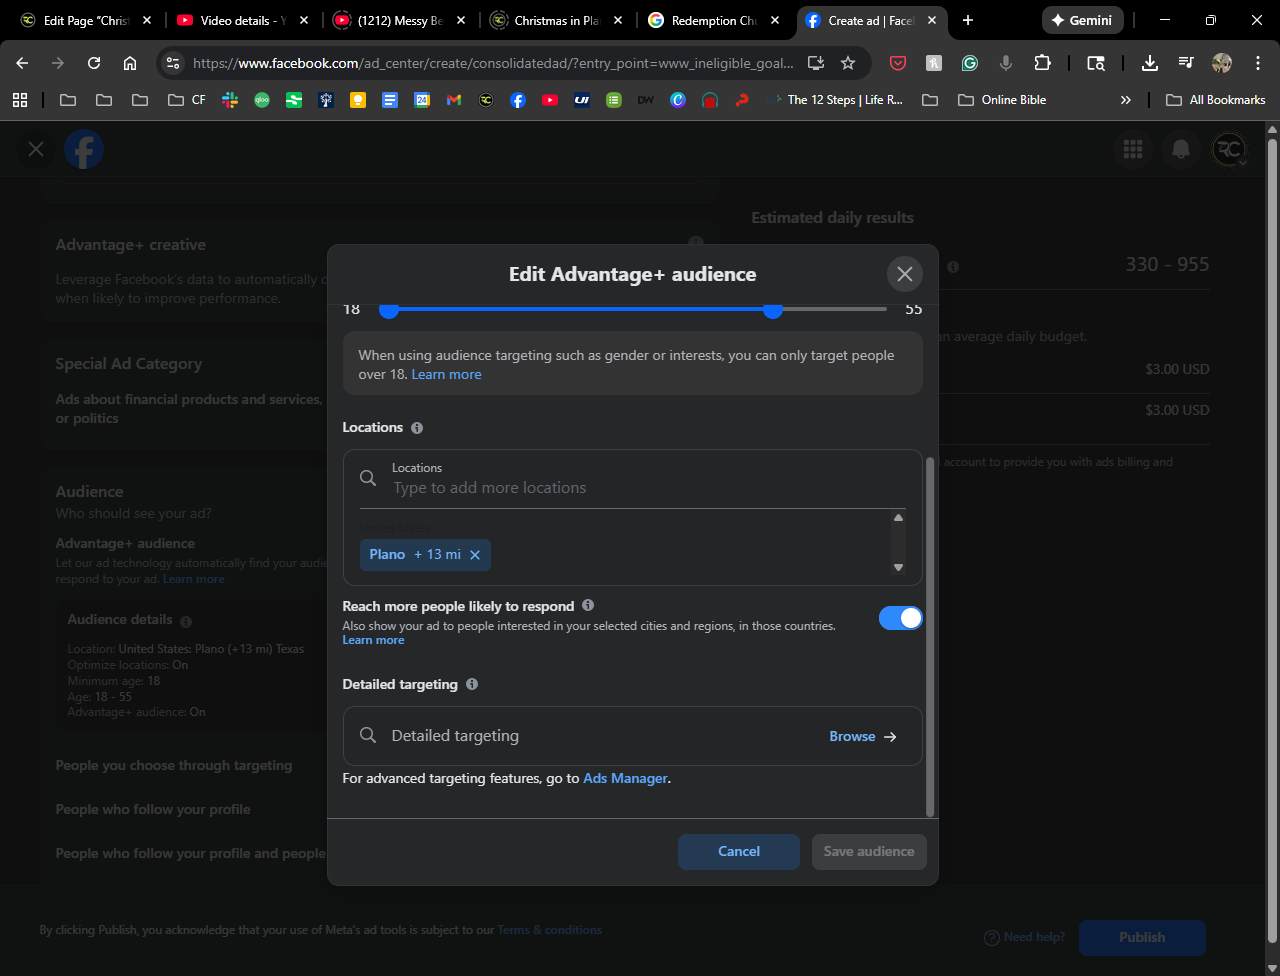The height and width of the screenshot is (976, 1280).
Task: Browse detailed targeting options
Action: [862, 737]
